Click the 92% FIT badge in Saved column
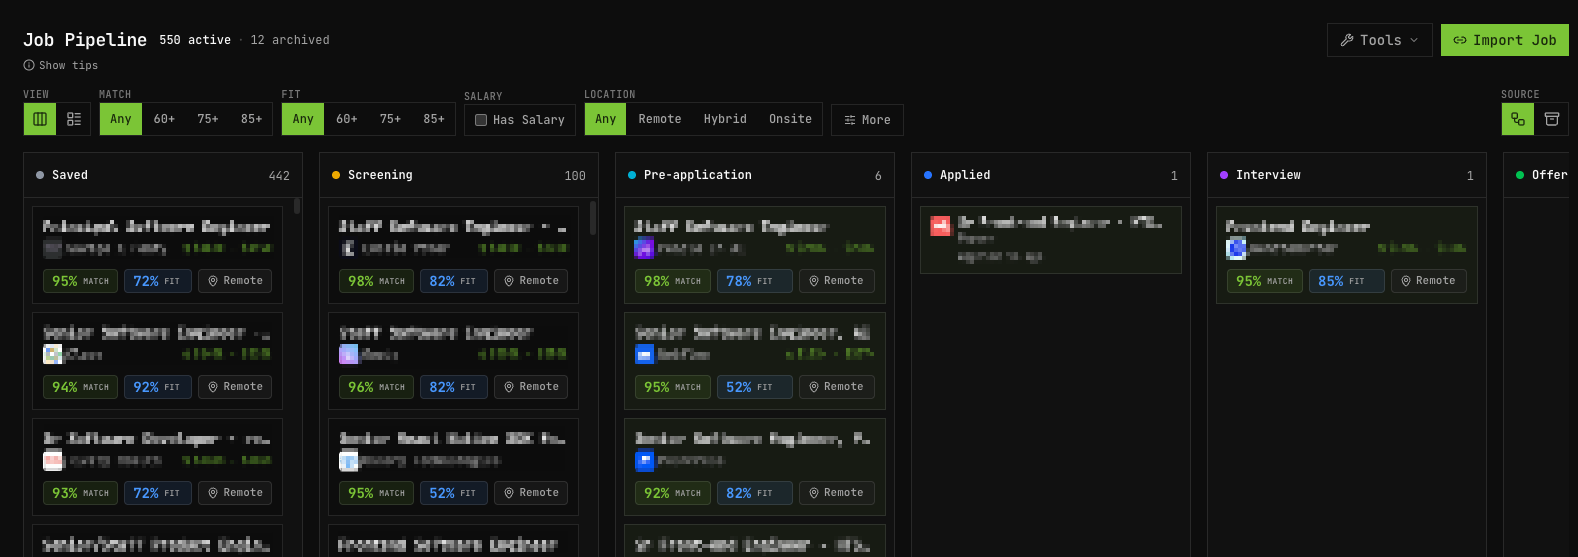This screenshot has height=557, width=1578. [158, 387]
